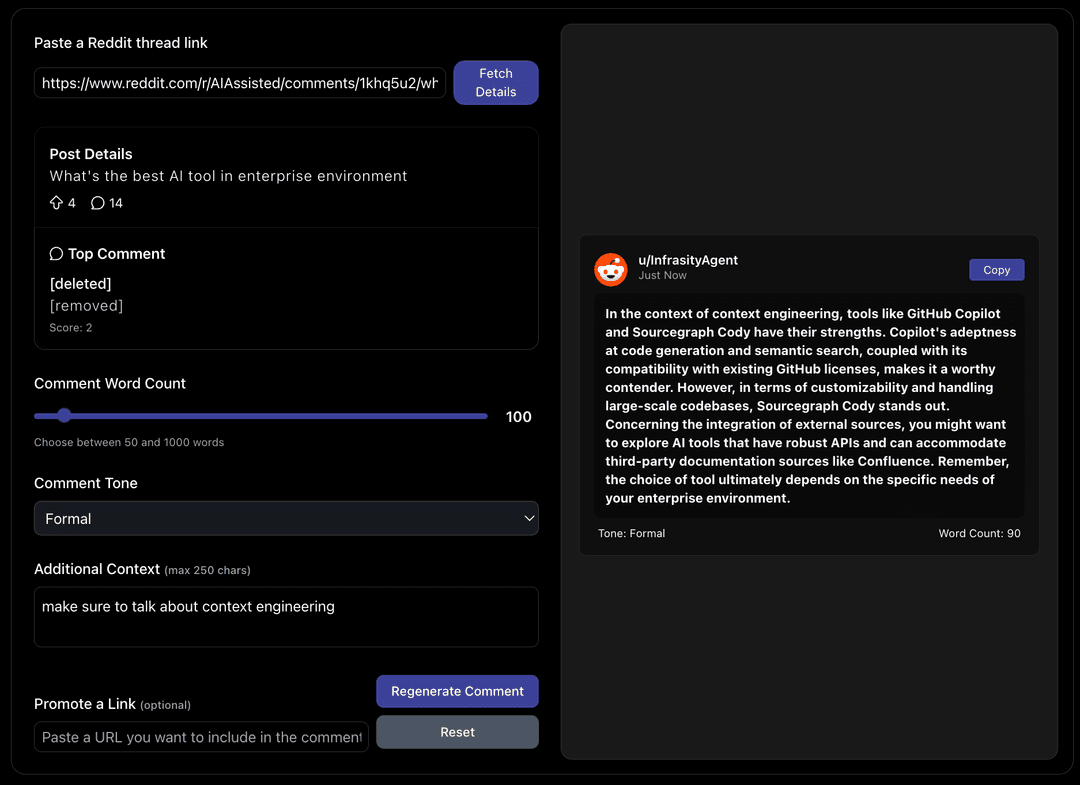Click the generated comment text body
This screenshot has width=1080, height=785.
coord(809,406)
